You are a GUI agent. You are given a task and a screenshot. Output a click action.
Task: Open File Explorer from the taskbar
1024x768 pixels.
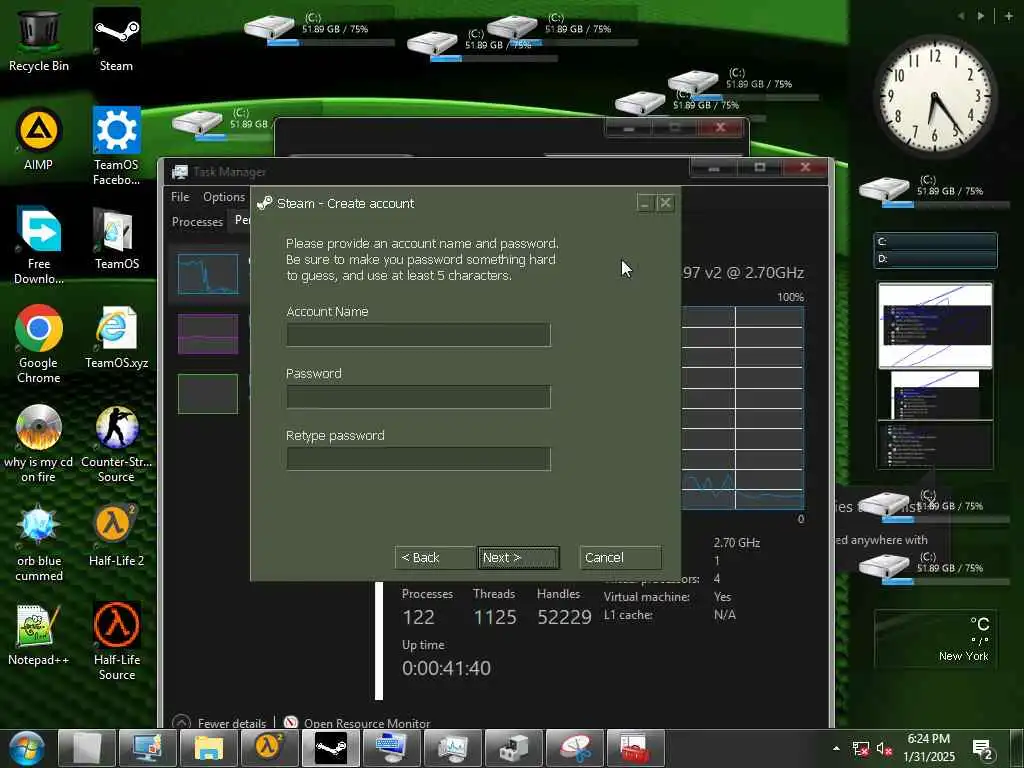pyautogui.click(x=209, y=748)
